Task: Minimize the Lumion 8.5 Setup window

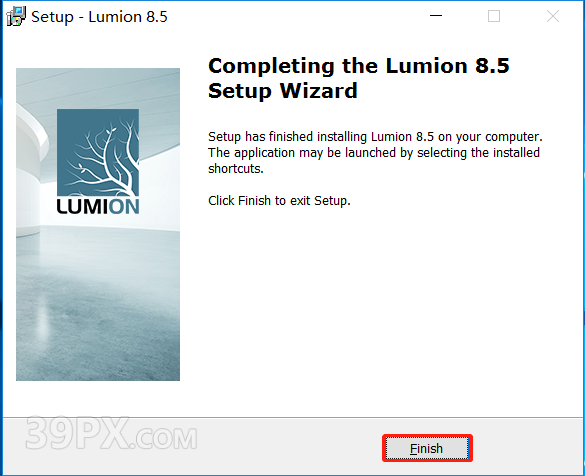Action: (x=436, y=16)
